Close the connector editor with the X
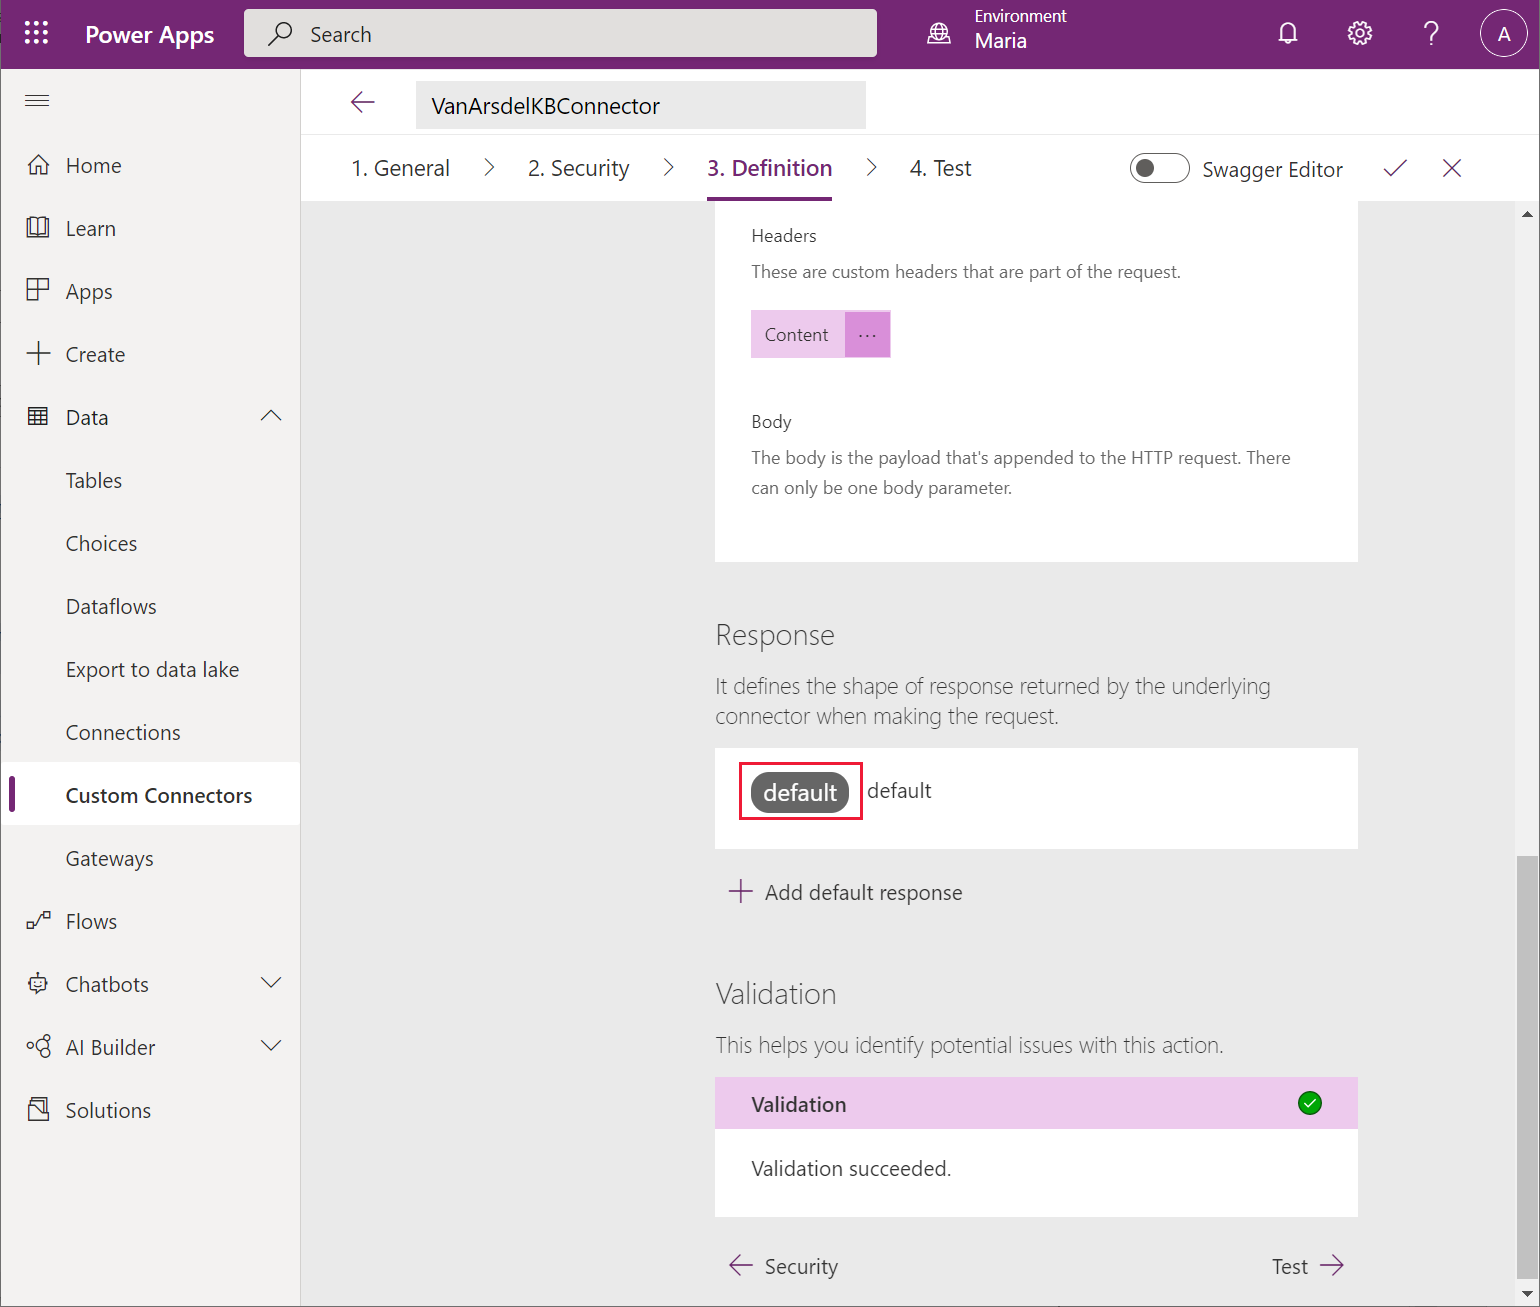1540x1307 pixels. tap(1452, 168)
